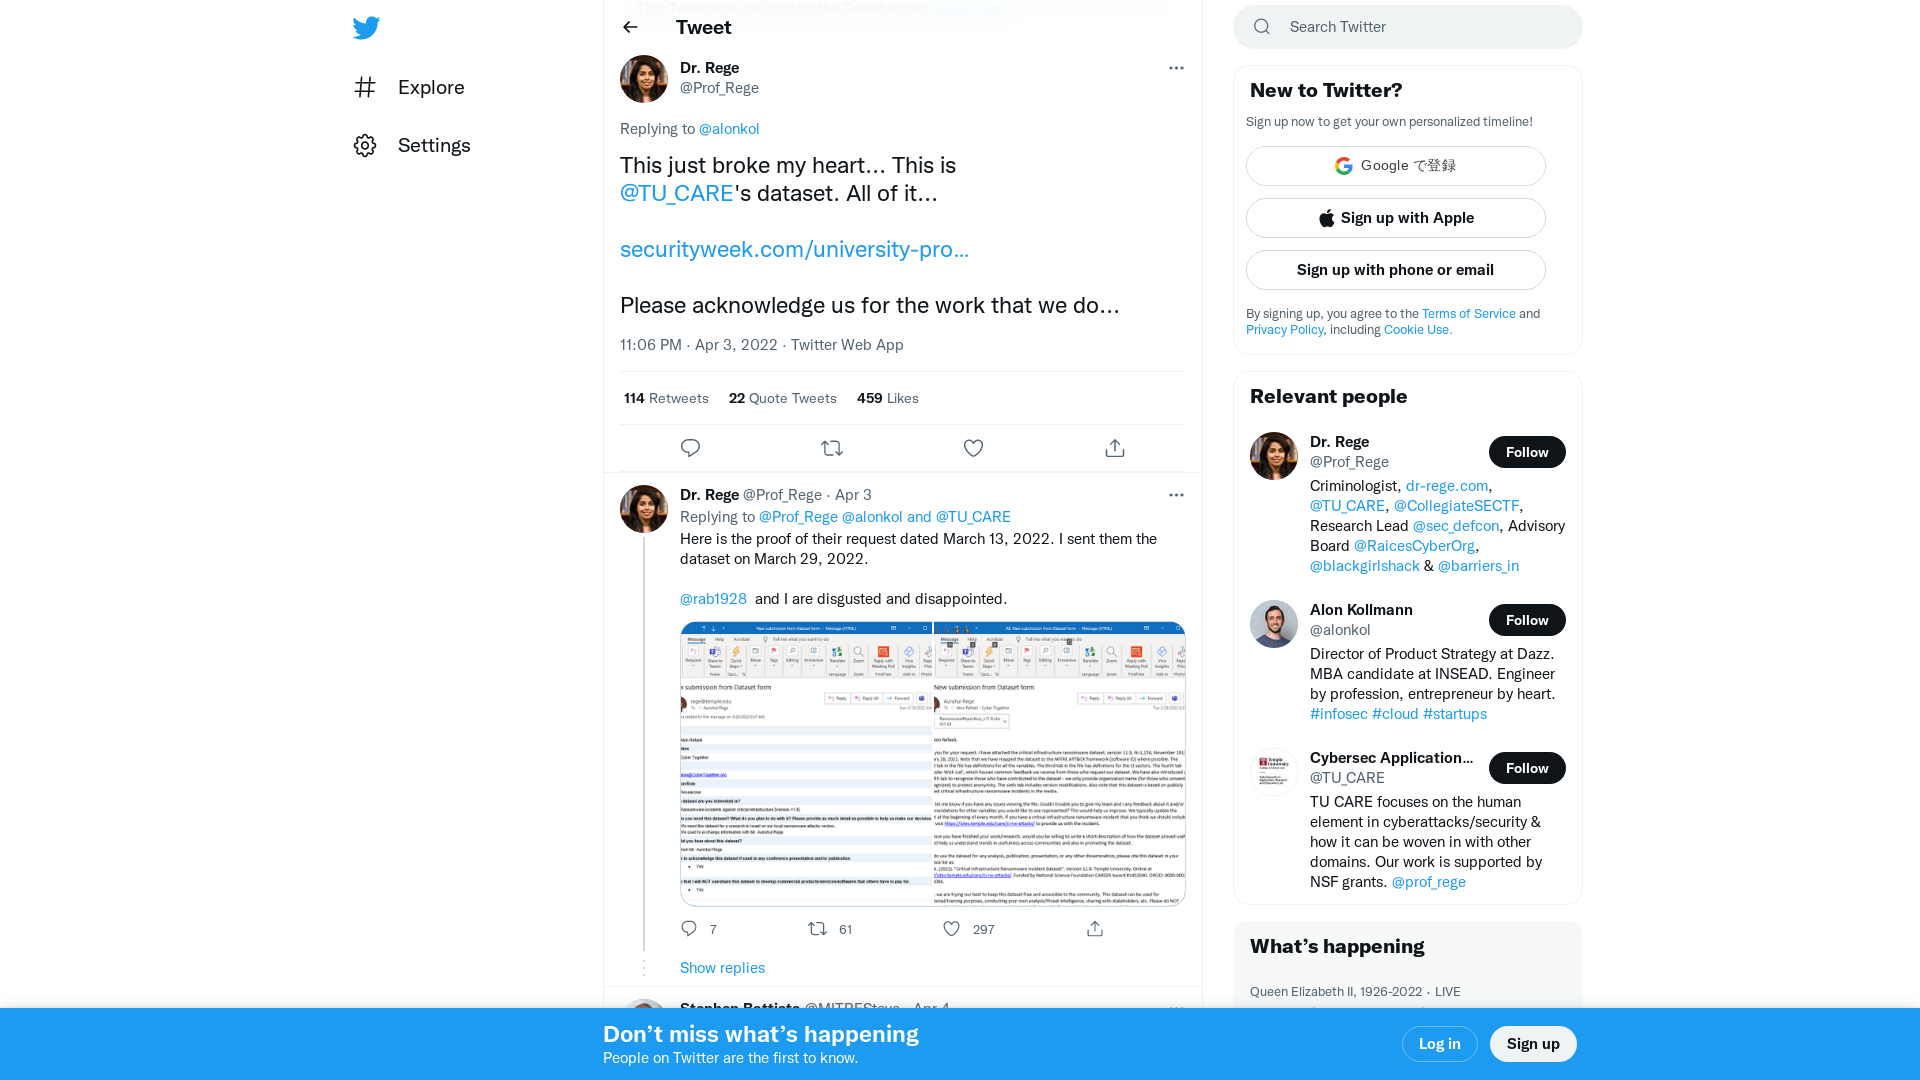Open Dr. Rege's avatar on the reply tweet
Viewport: 1920px width, 1080px height.
644,509
